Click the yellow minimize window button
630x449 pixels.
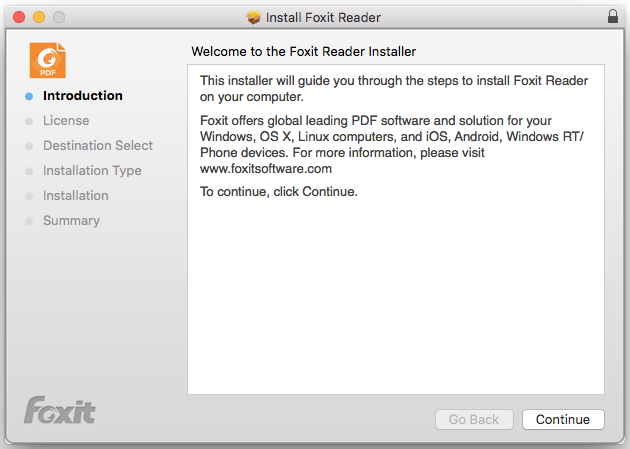pyautogui.click(x=39, y=17)
